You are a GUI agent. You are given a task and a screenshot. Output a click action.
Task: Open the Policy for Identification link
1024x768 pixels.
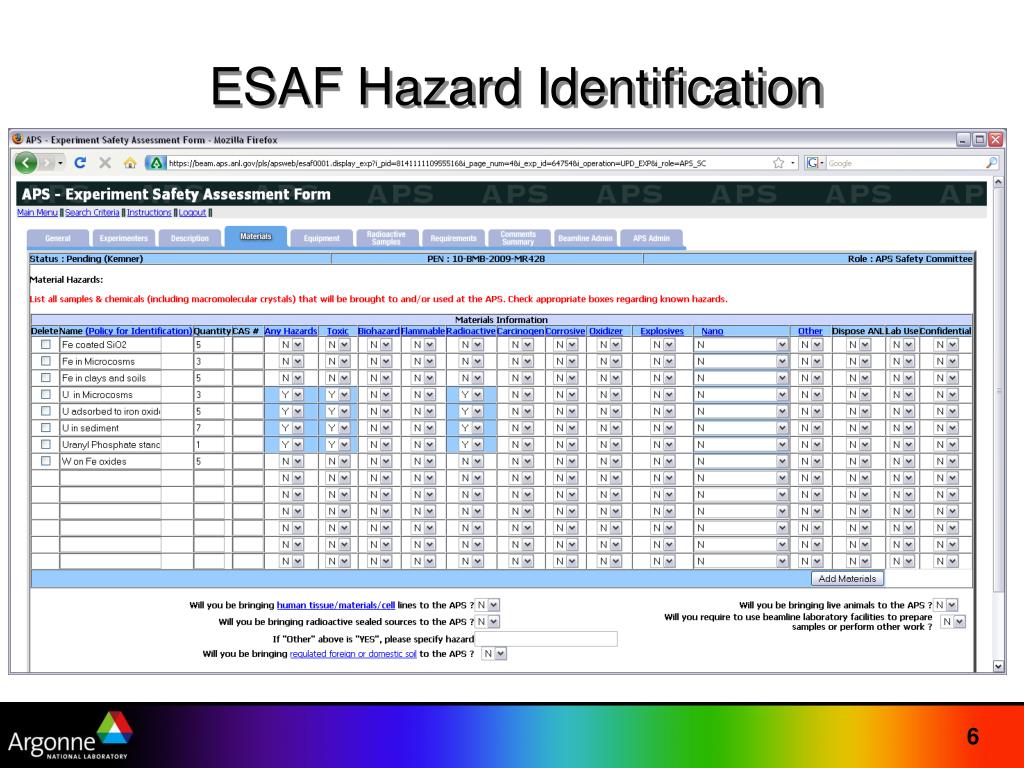[139, 331]
